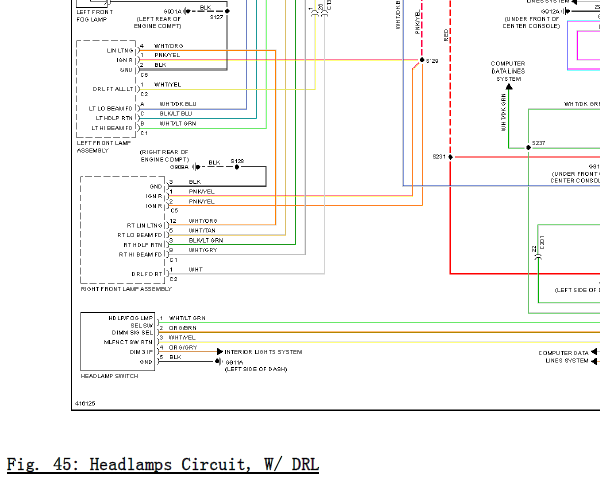Image resolution: width=600 pixels, height=504 pixels.
Task: Click splice label S128
Action: tap(237, 161)
